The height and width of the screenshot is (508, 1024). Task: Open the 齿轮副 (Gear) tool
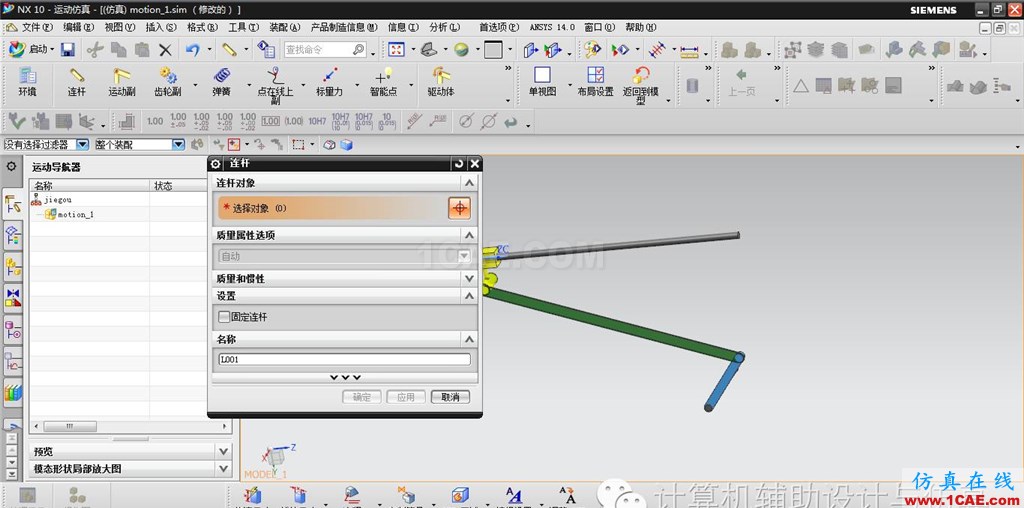(x=168, y=81)
